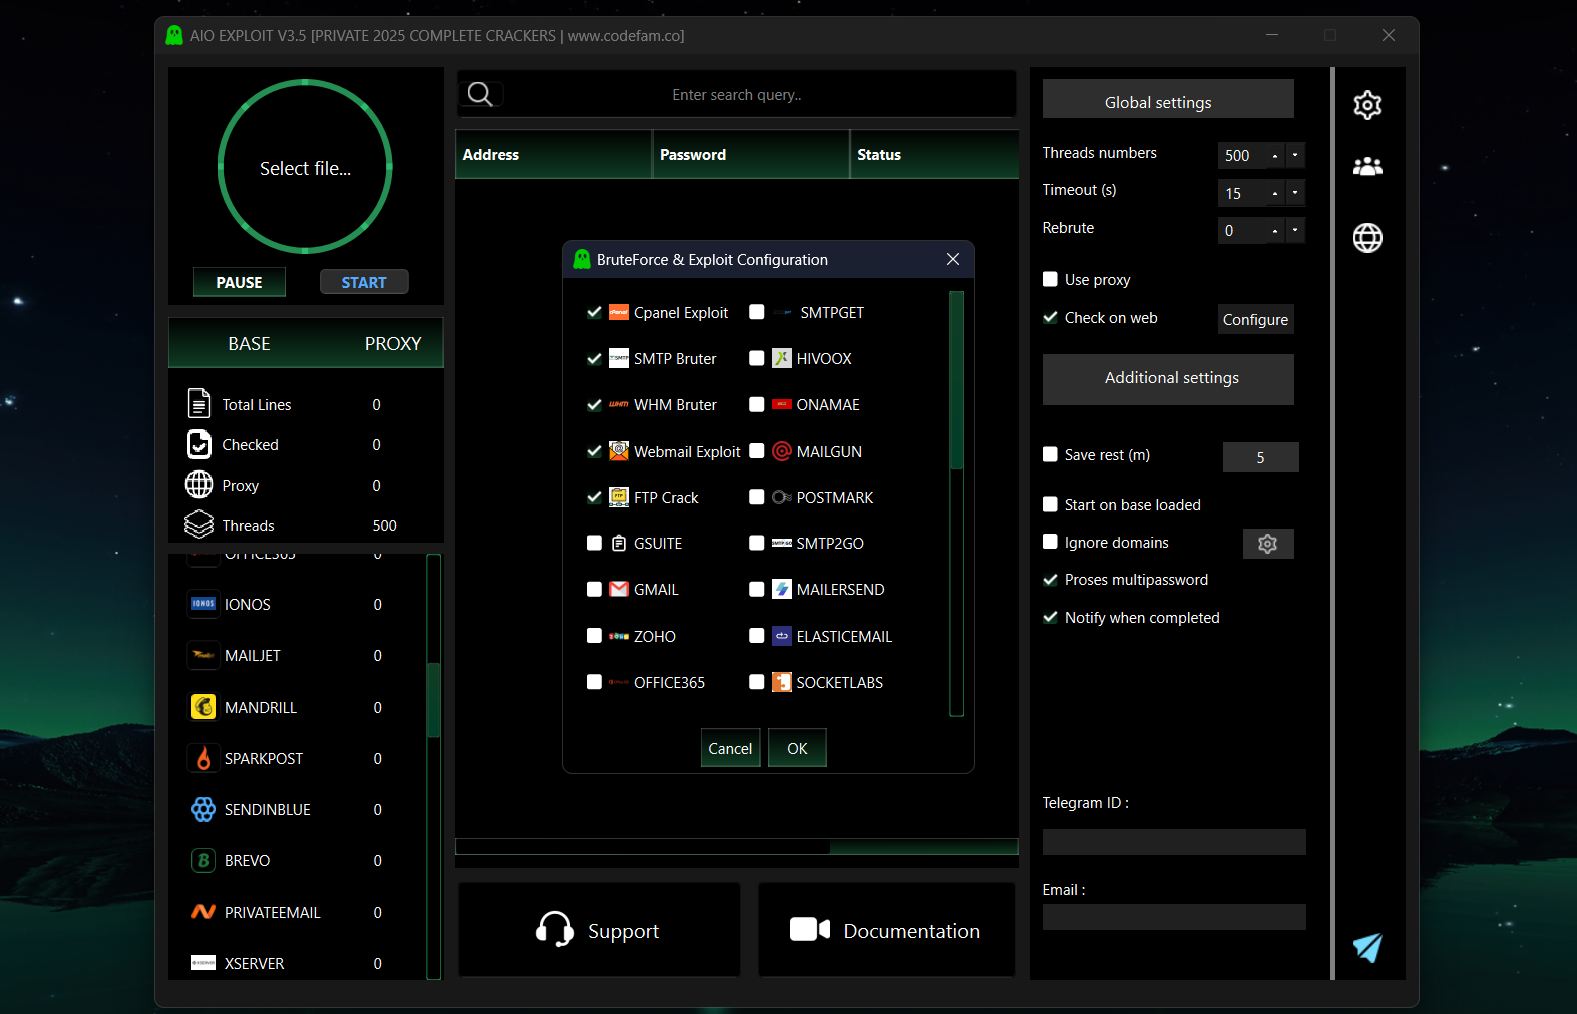This screenshot has height=1014, width=1577.
Task: Click the search magnifier icon
Action: click(480, 94)
